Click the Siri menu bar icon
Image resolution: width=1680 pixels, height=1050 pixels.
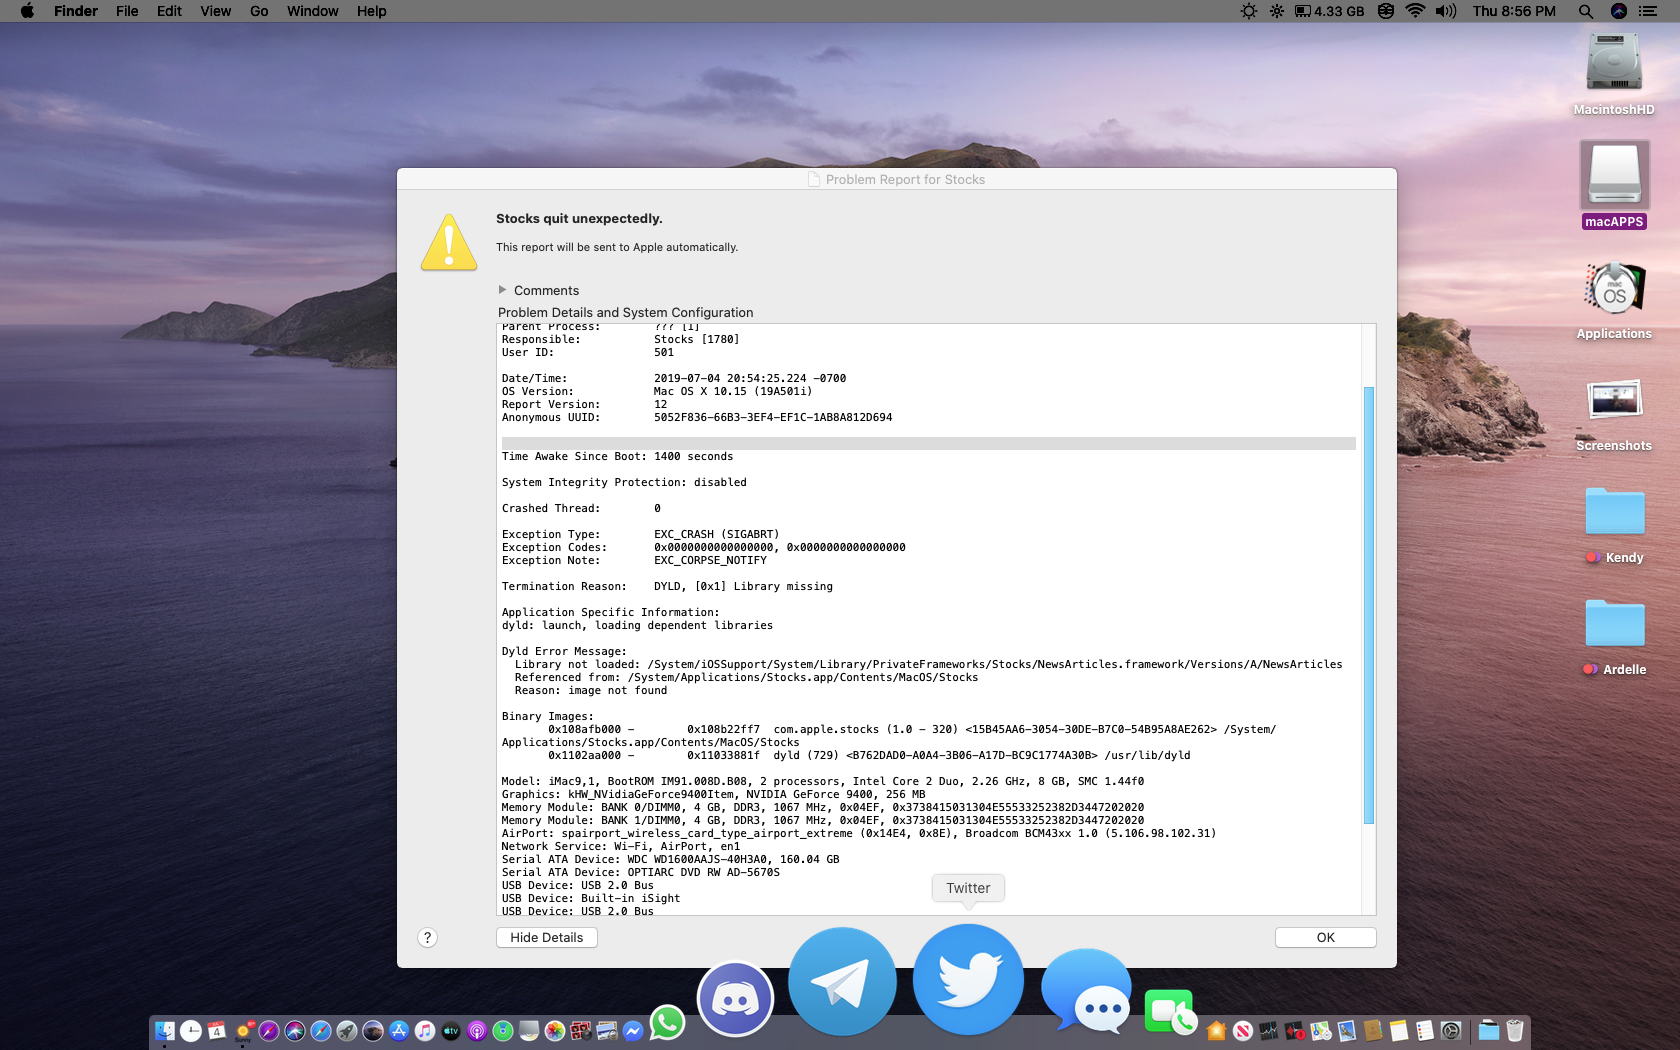(1619, 11)
